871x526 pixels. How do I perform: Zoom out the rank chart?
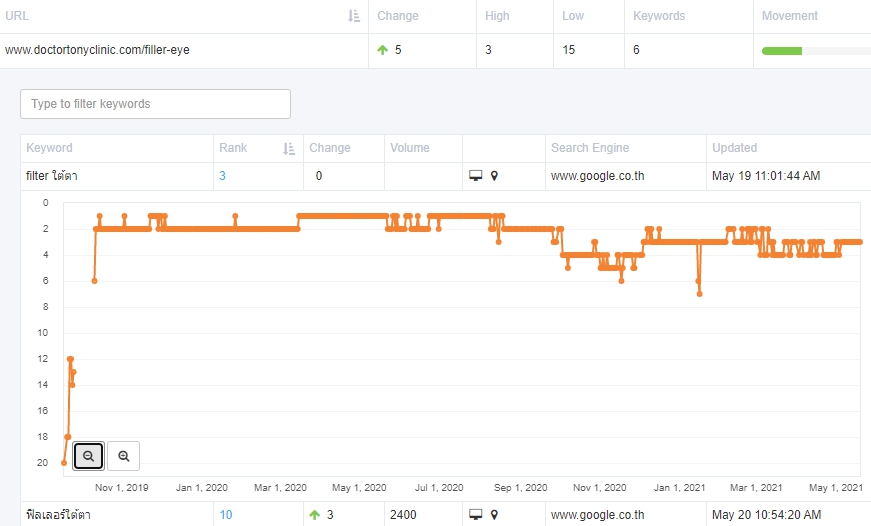tap(88, 456)
